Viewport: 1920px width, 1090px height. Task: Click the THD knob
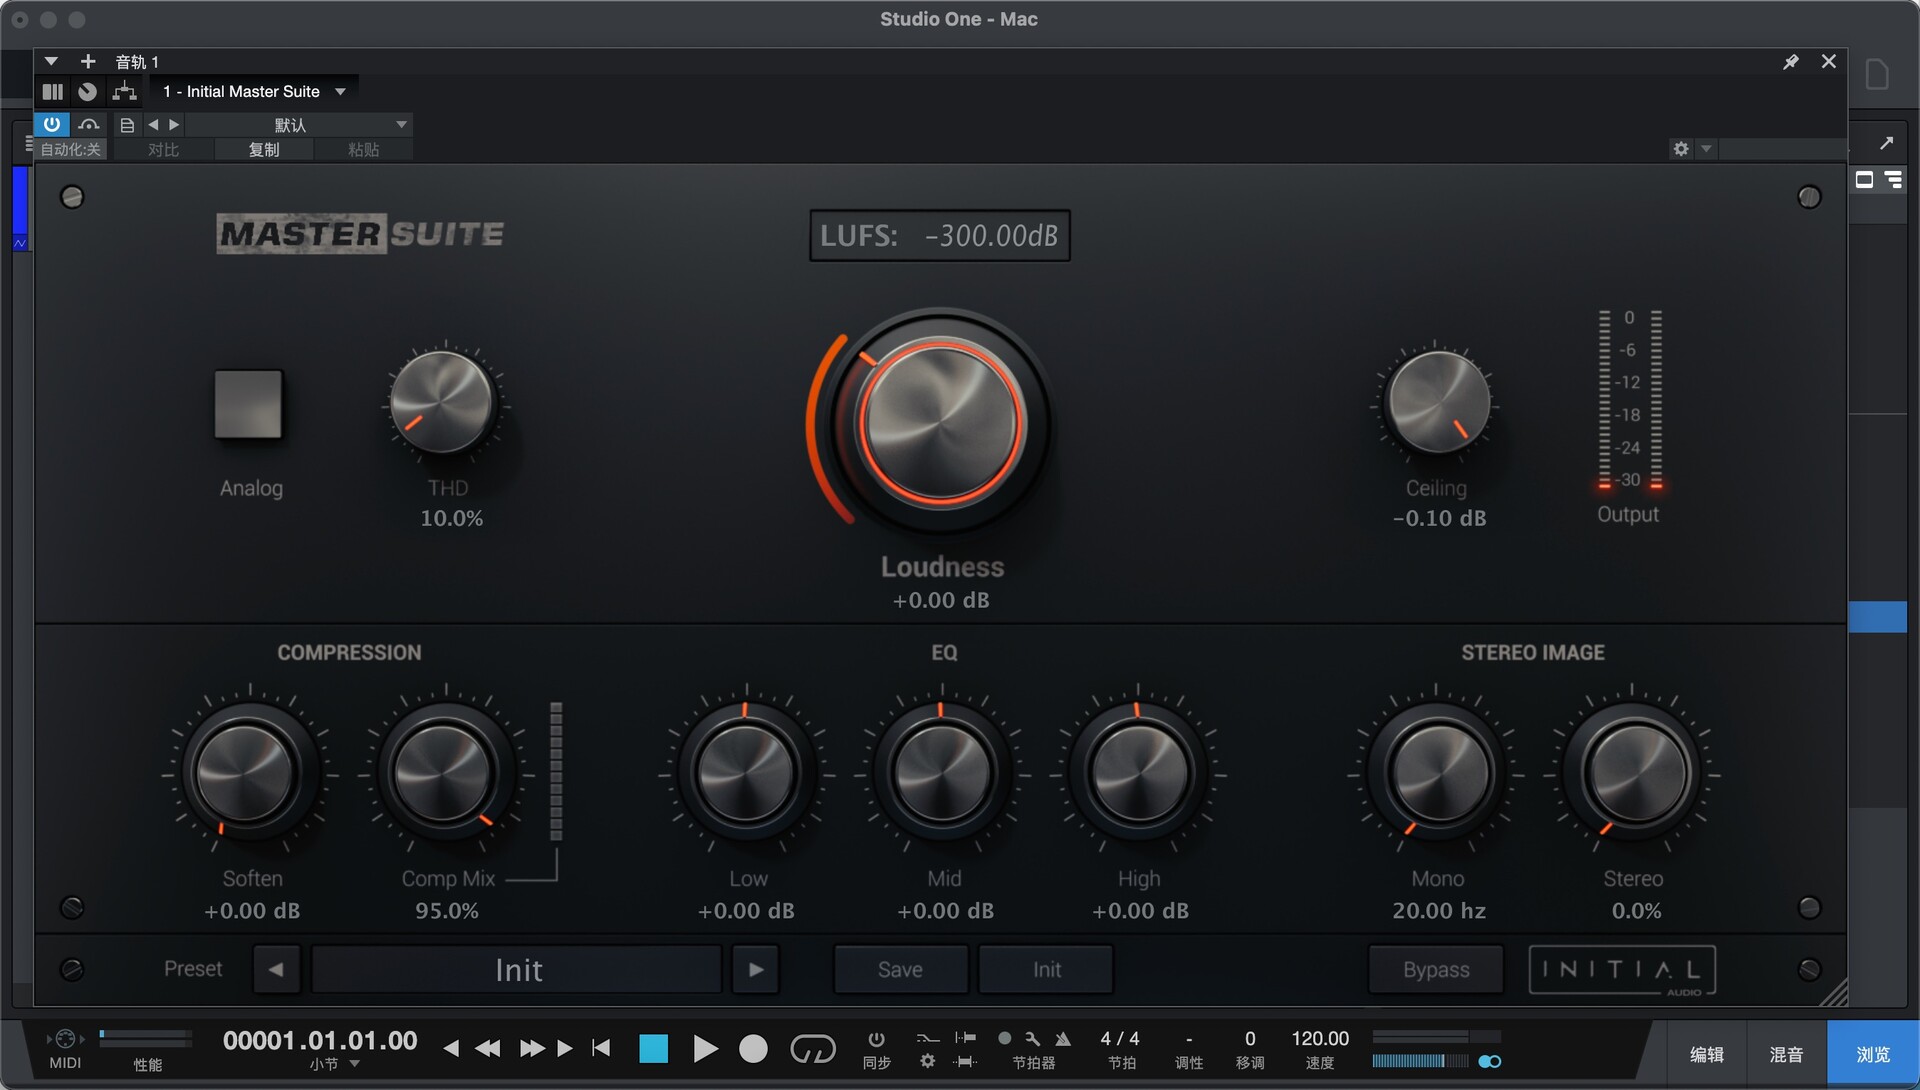[x=443, y=403]
